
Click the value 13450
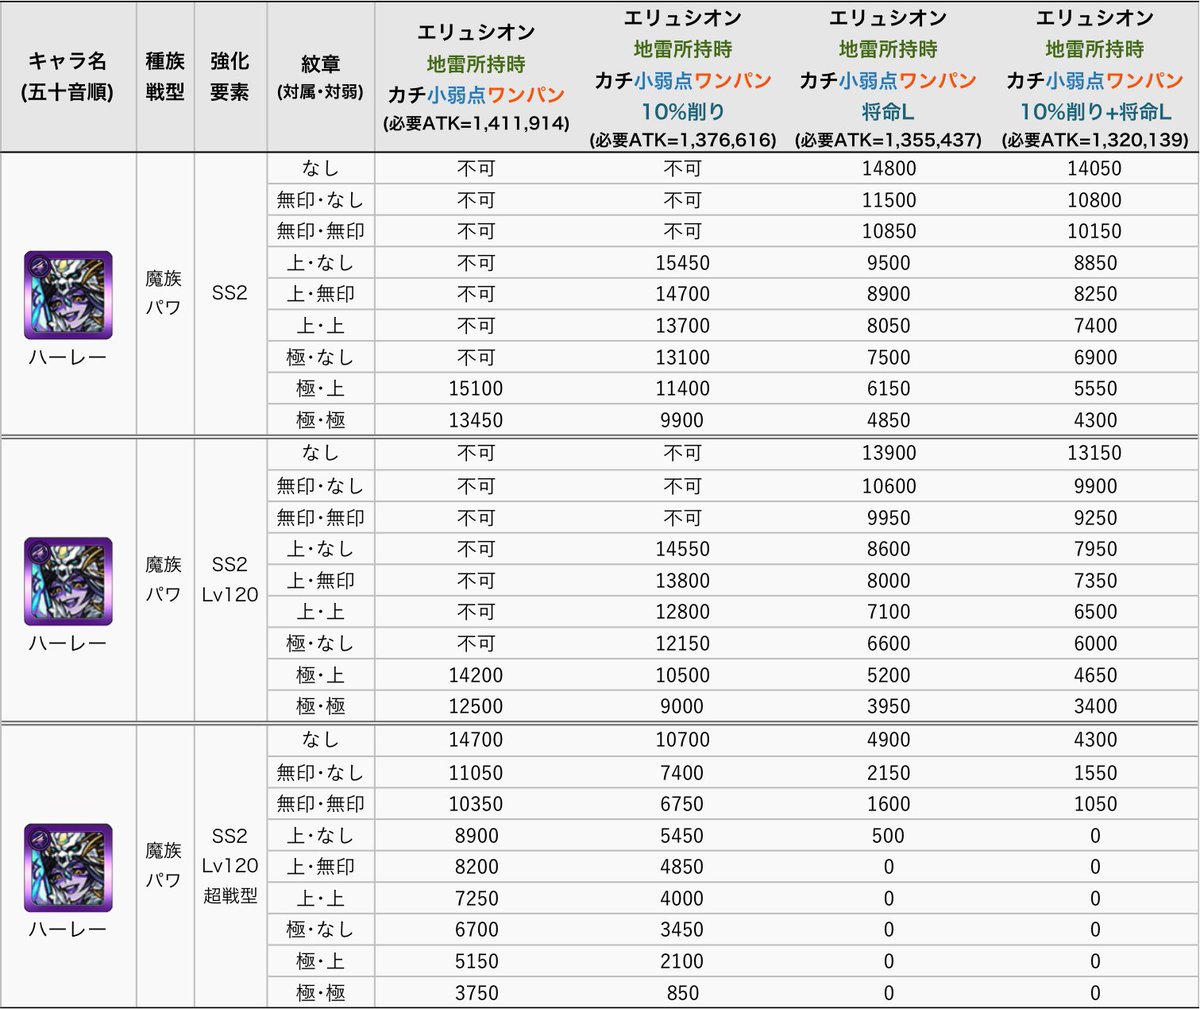tap(476, 420)
